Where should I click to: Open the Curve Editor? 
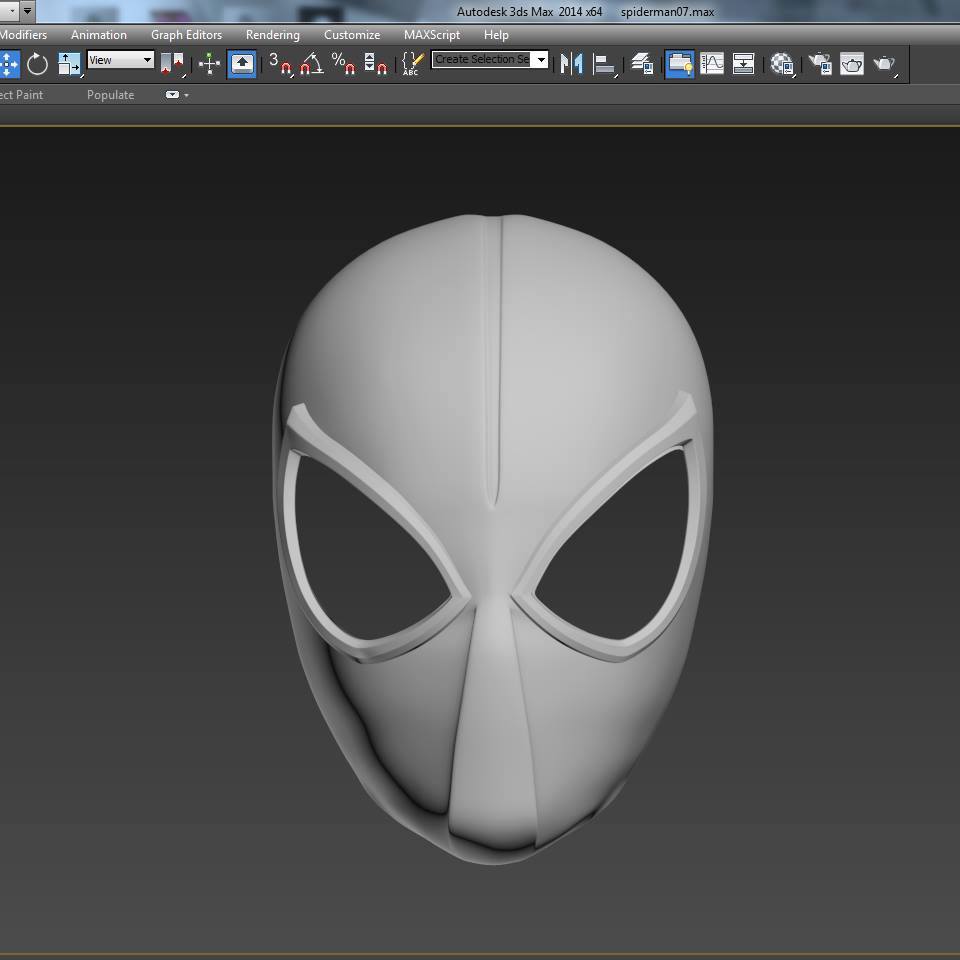[x=712, y=64]
